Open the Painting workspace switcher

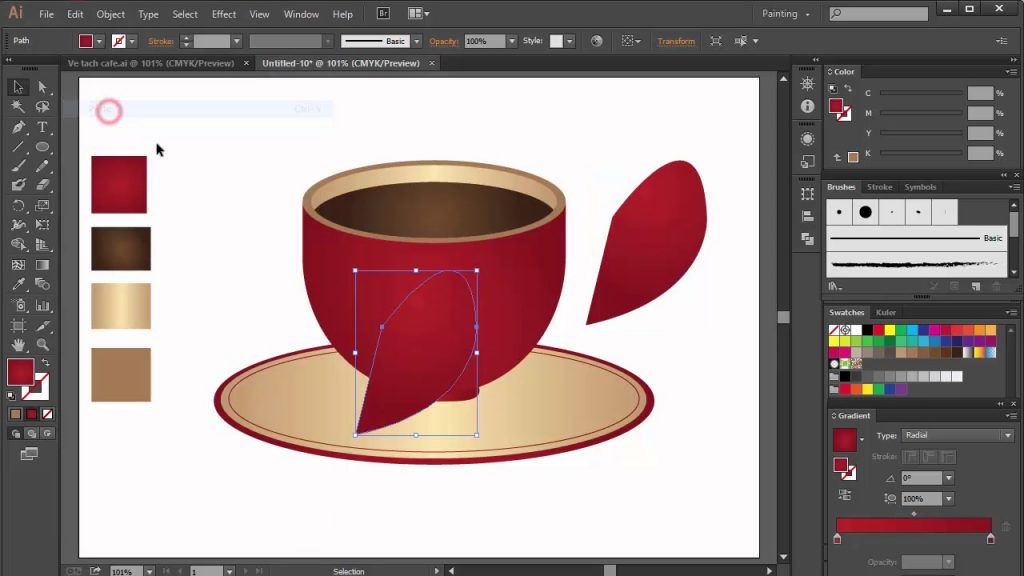coord(786,14)
